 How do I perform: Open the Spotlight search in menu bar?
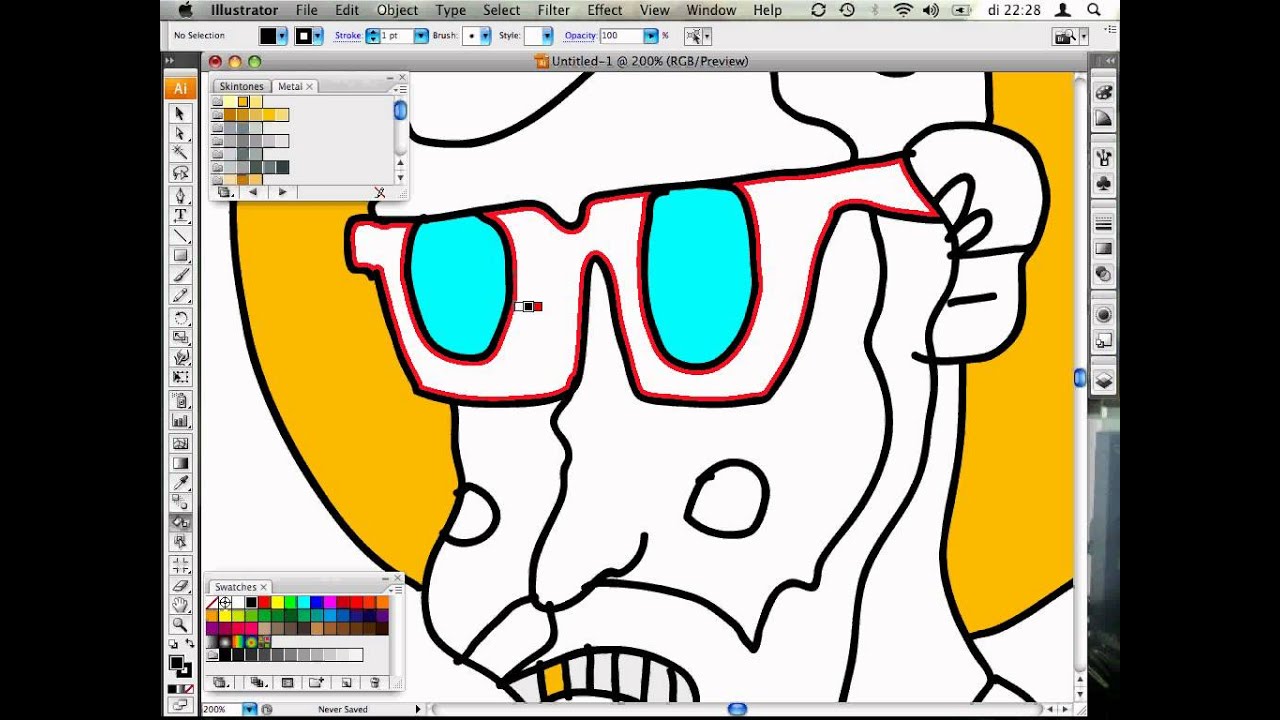(1093, 10)
